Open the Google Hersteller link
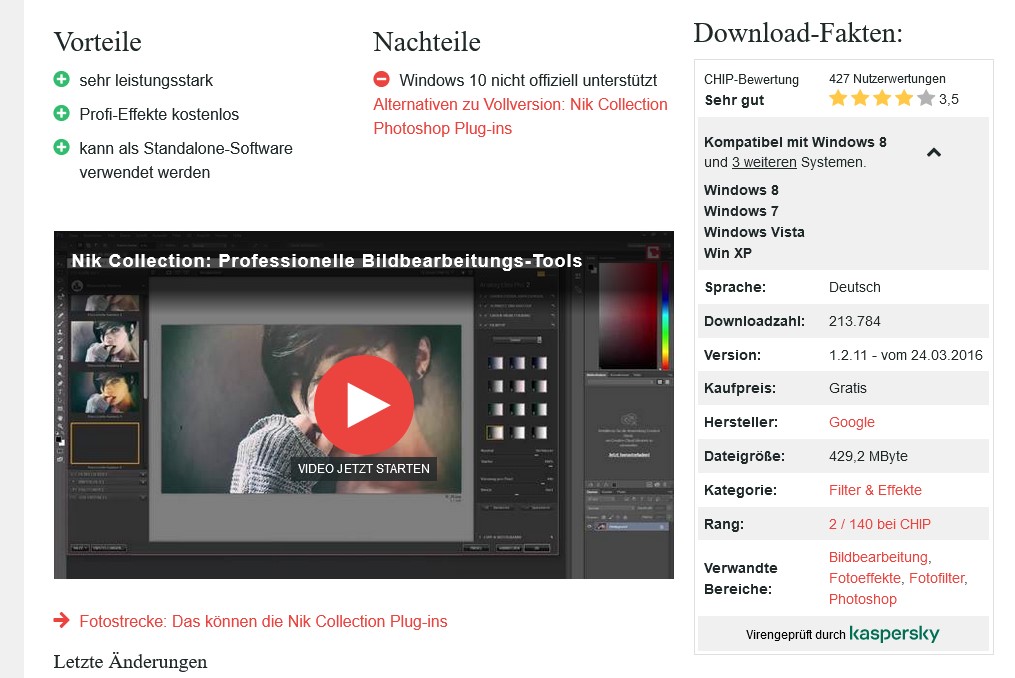The image size is (1015, 678). [x=851, y=422]
